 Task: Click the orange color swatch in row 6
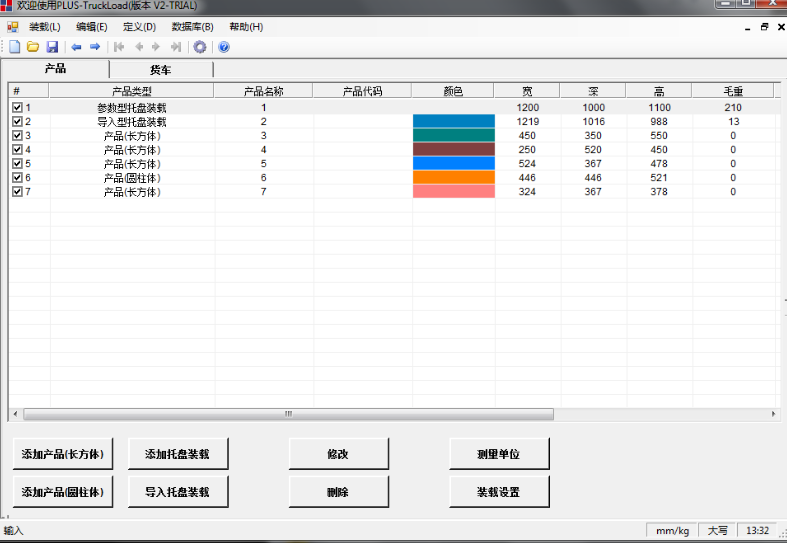coord(453,178)
